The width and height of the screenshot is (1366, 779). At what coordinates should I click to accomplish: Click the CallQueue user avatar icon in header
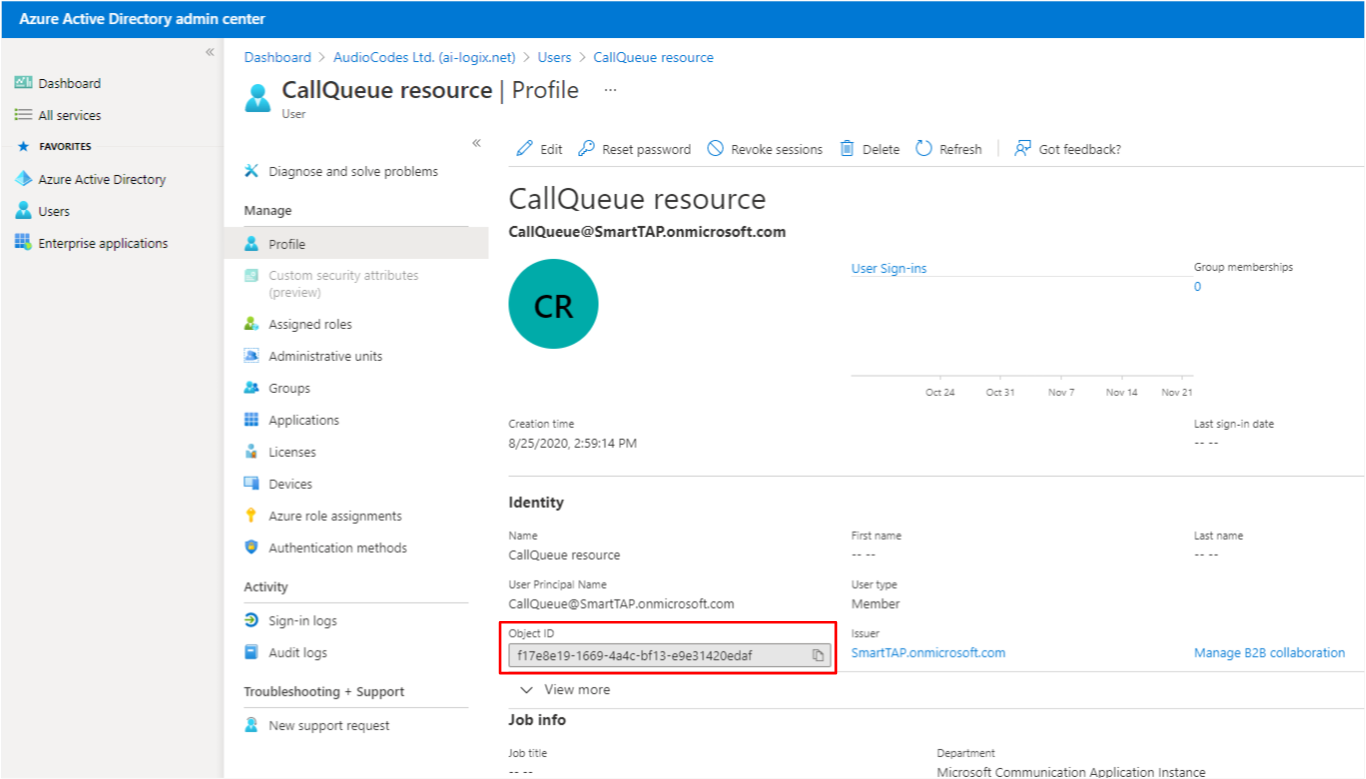[x=257, y=98]
